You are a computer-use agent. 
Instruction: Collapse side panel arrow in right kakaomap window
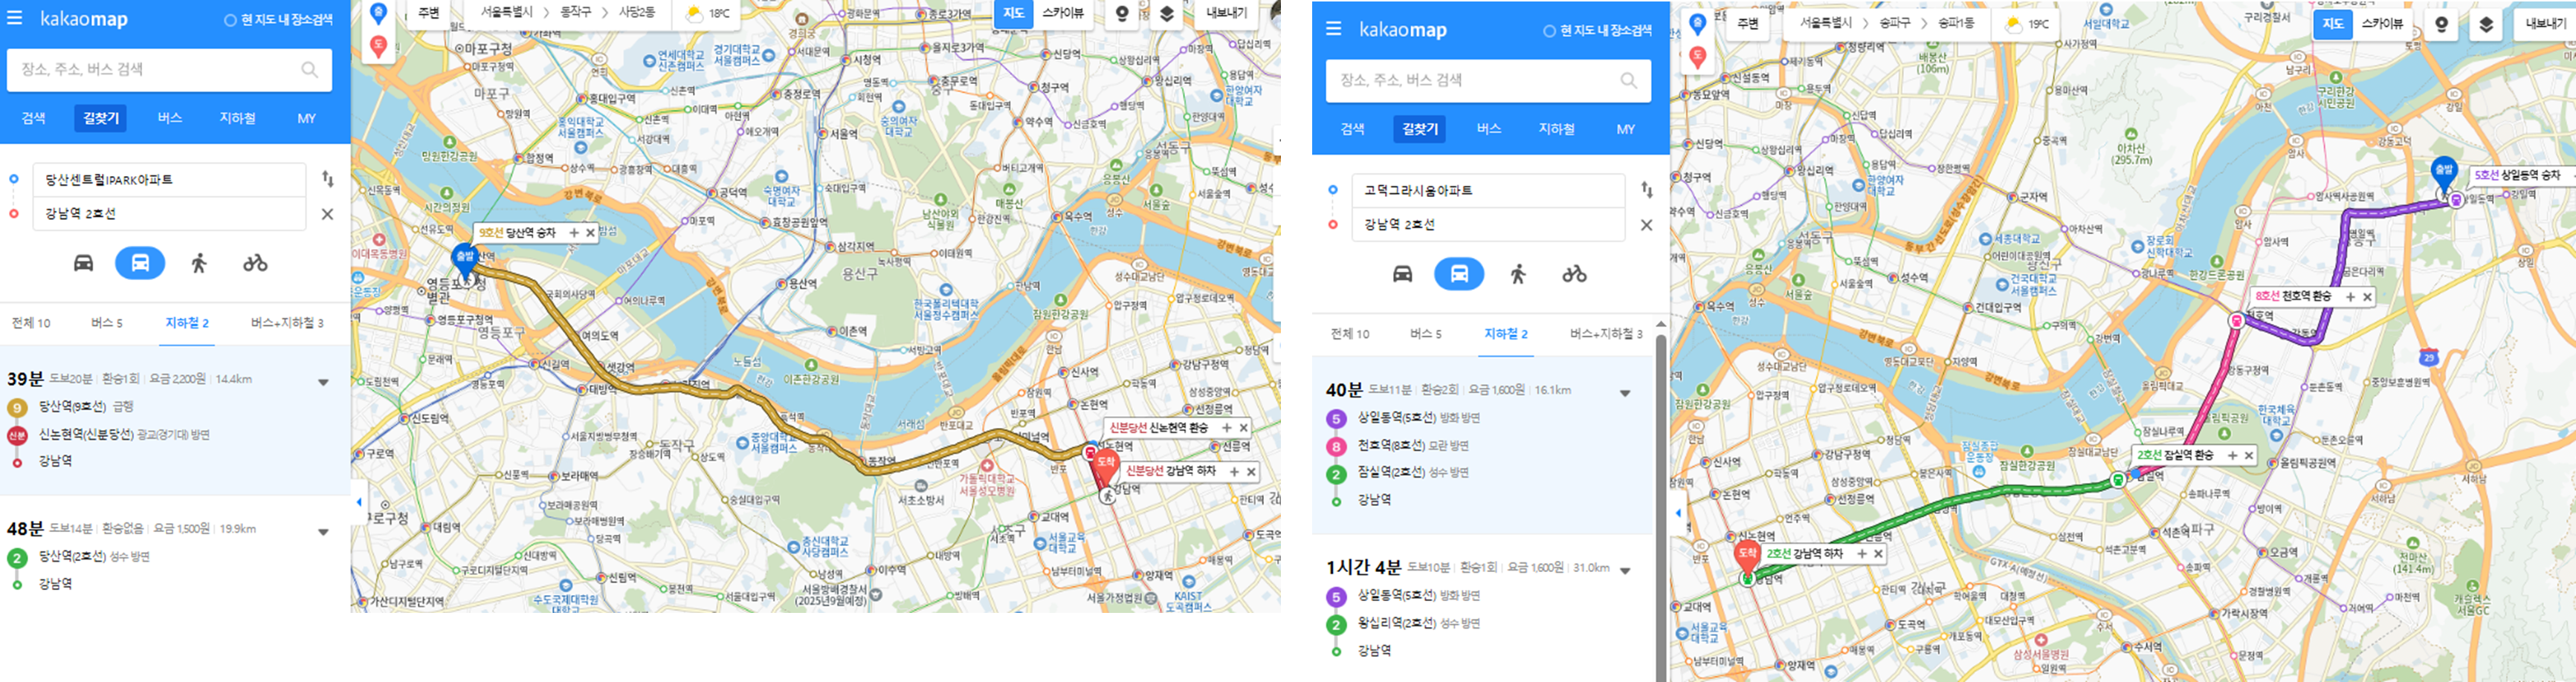click(x=1678, y=513)
